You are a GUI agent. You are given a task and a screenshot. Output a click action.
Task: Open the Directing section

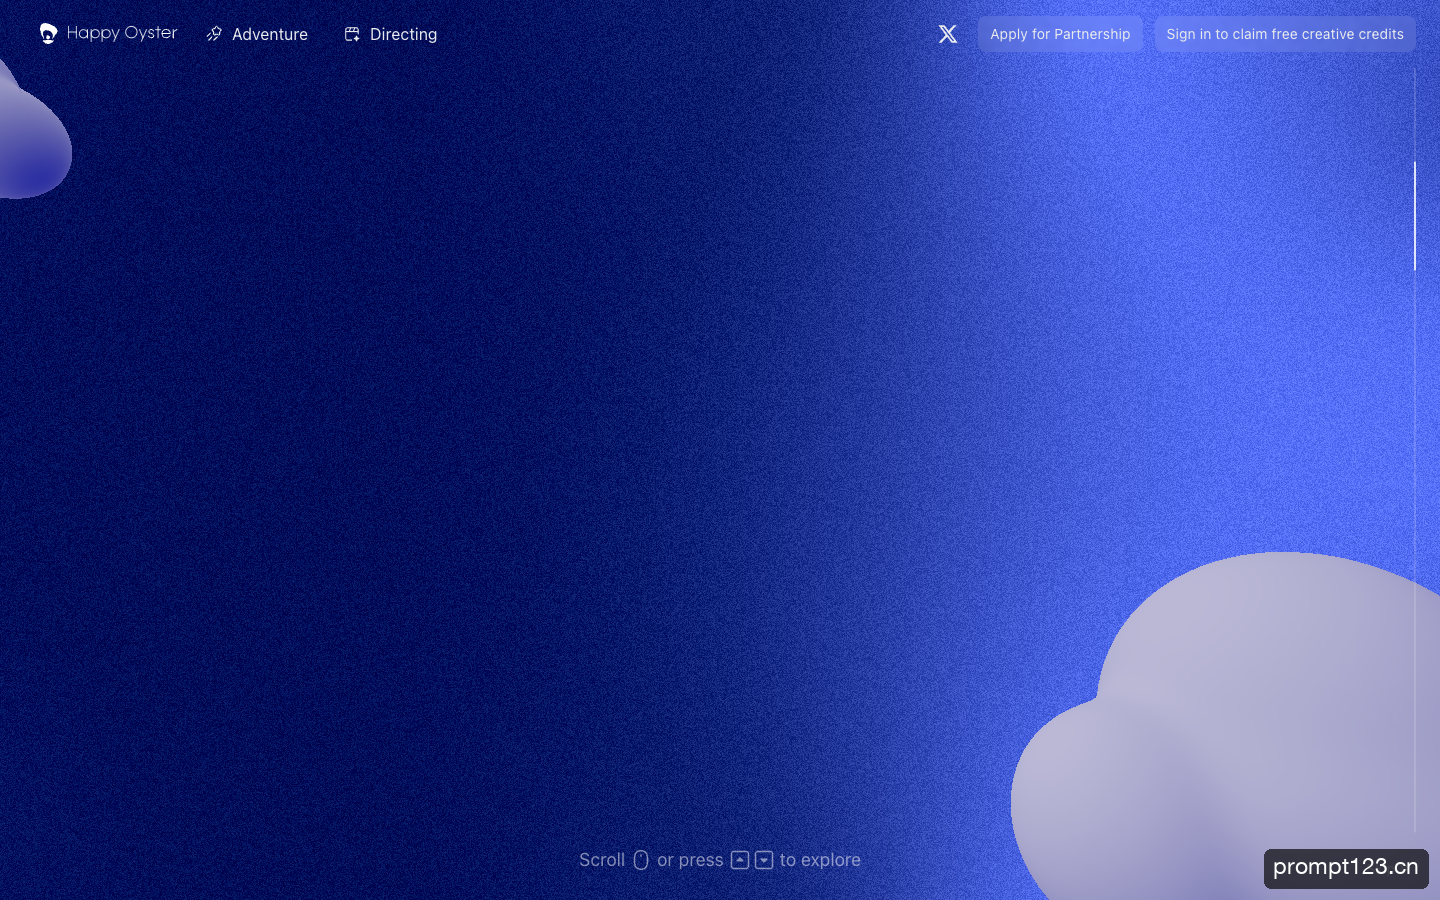click(x=390, y=34)
